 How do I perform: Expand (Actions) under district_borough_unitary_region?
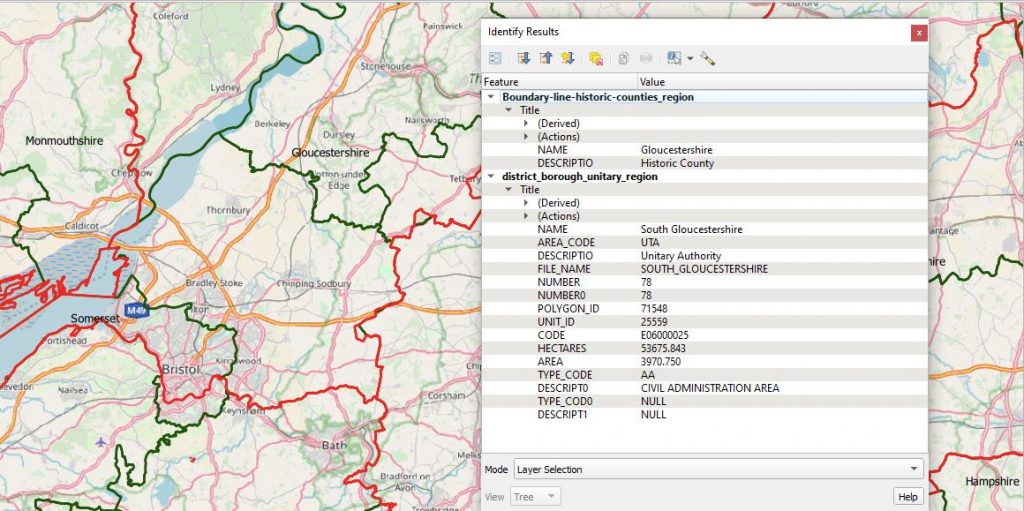526,216
